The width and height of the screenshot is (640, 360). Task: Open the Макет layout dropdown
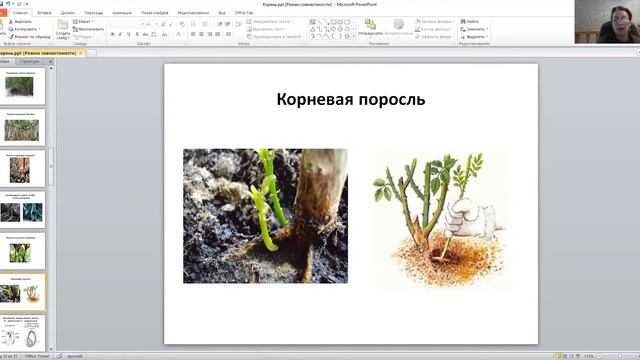[83, 21]
